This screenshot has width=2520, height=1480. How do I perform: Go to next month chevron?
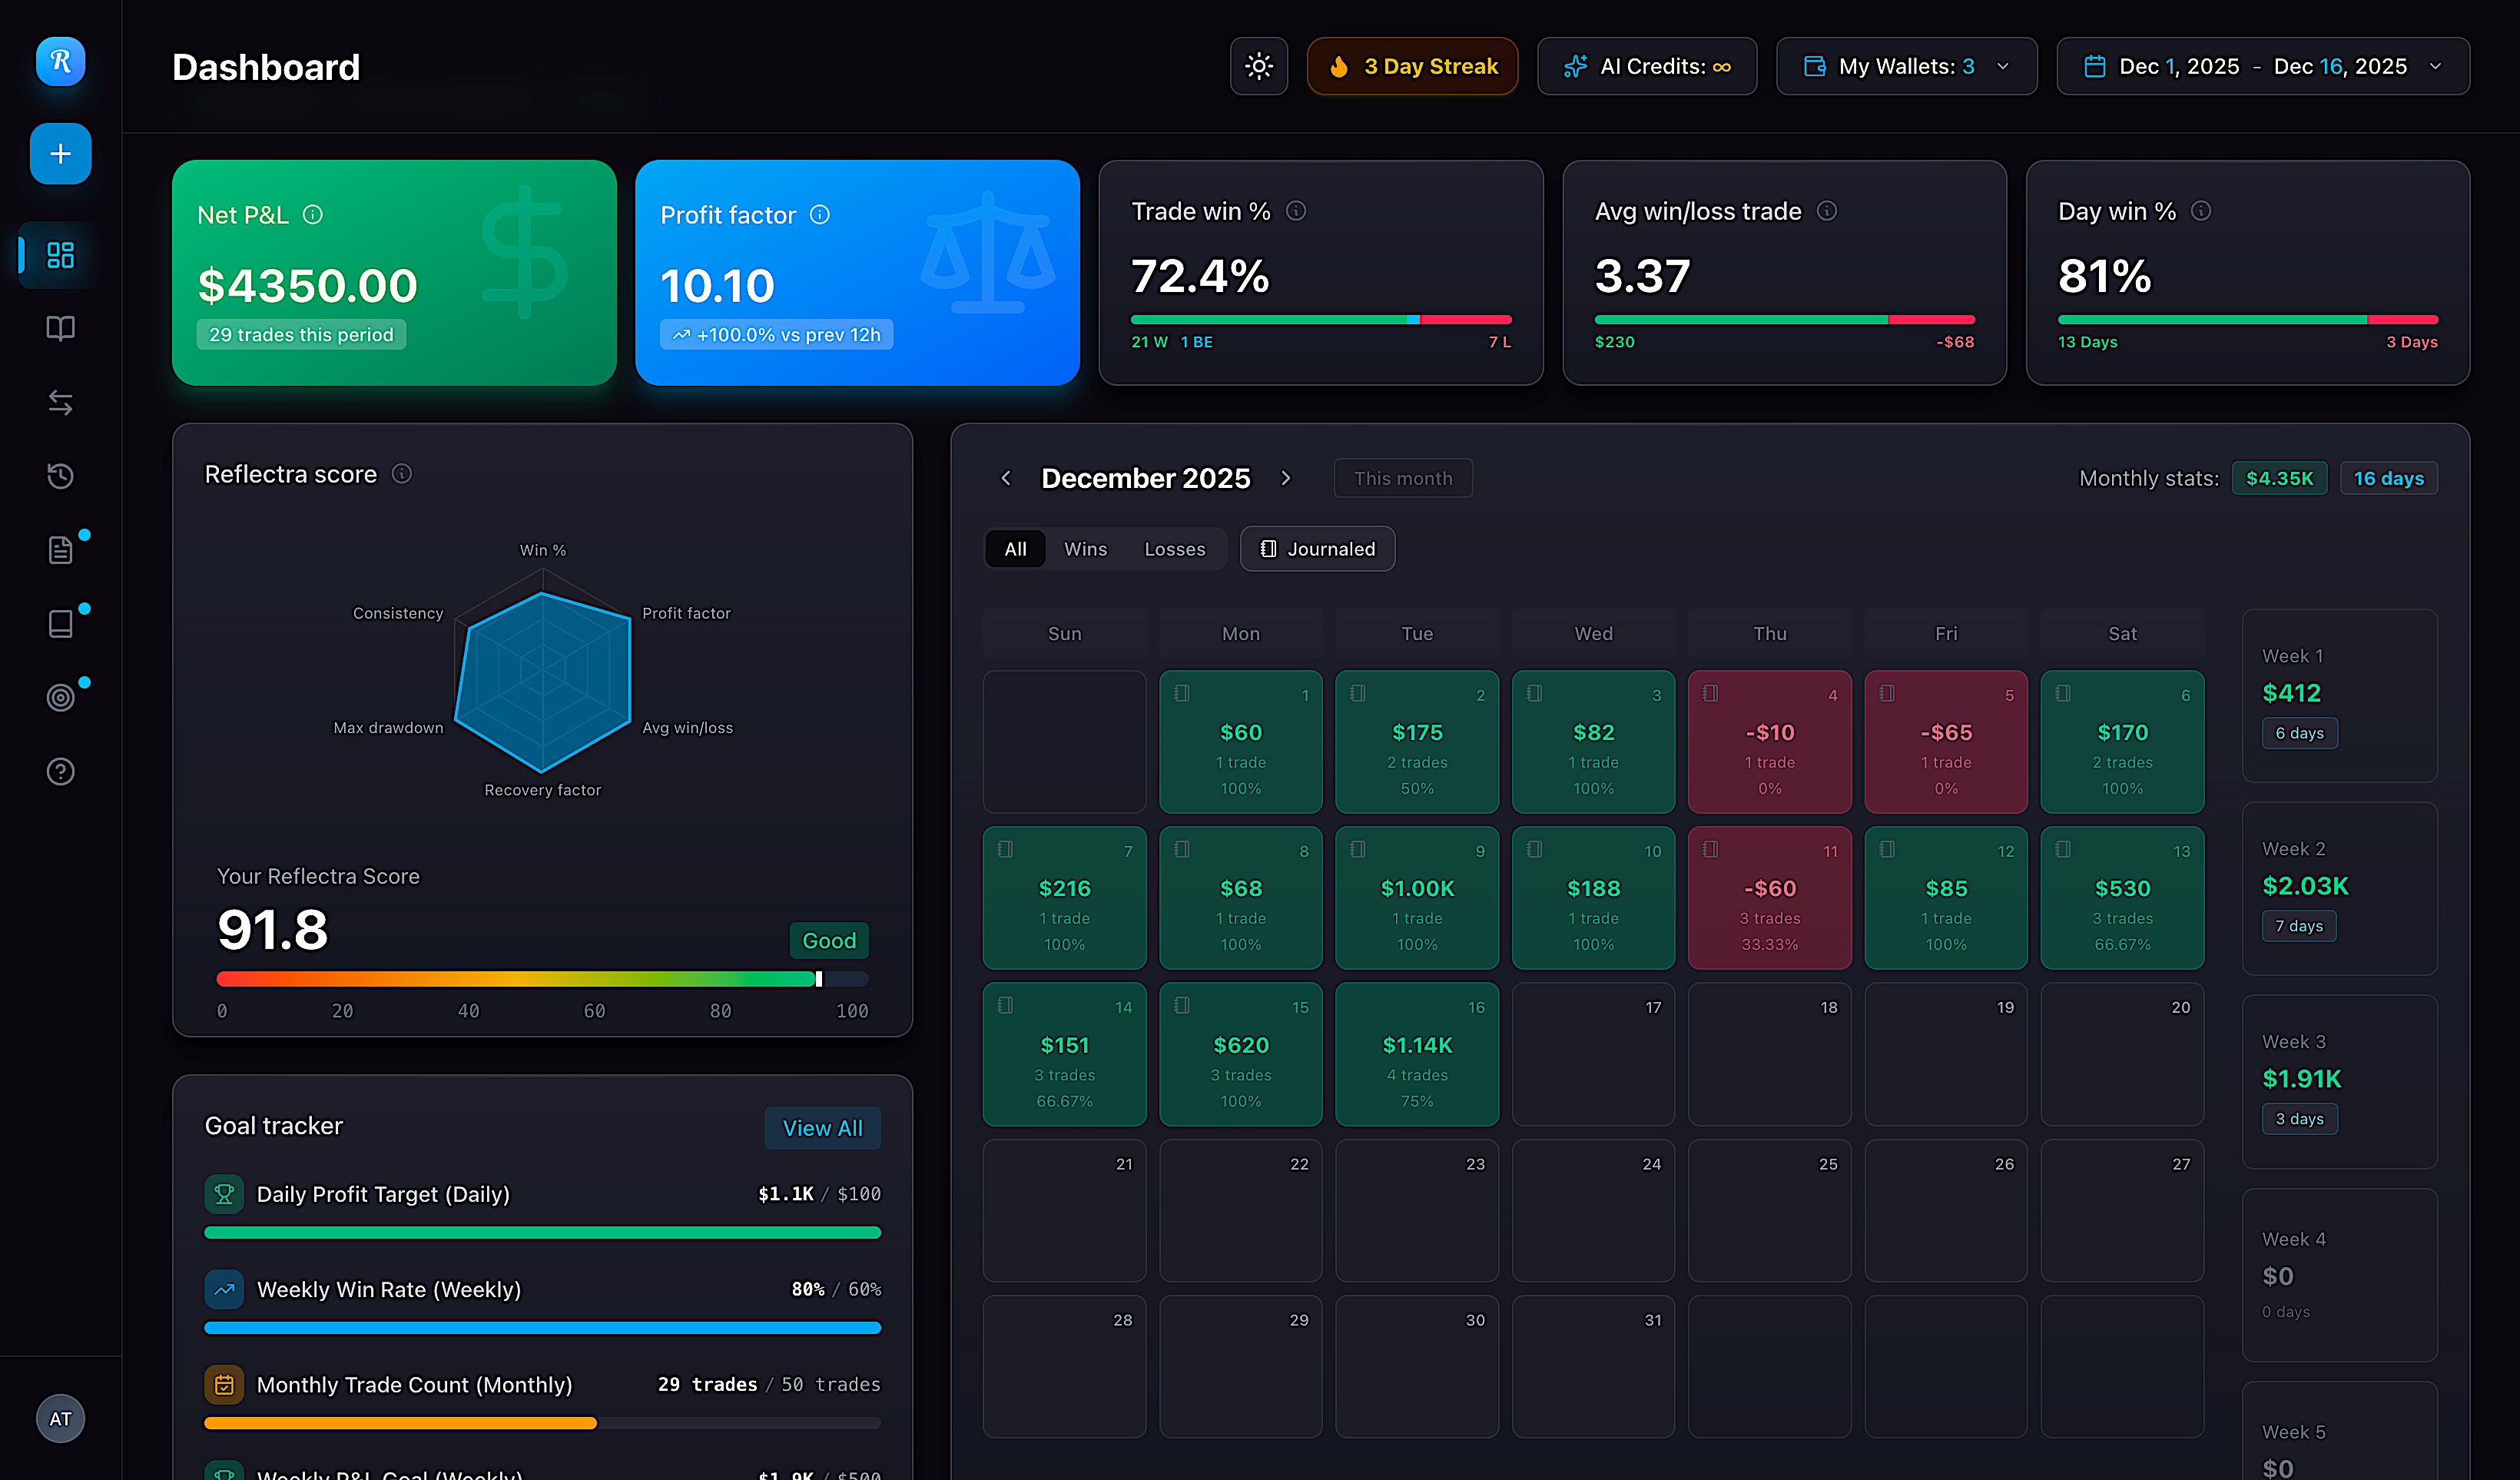1286,478
